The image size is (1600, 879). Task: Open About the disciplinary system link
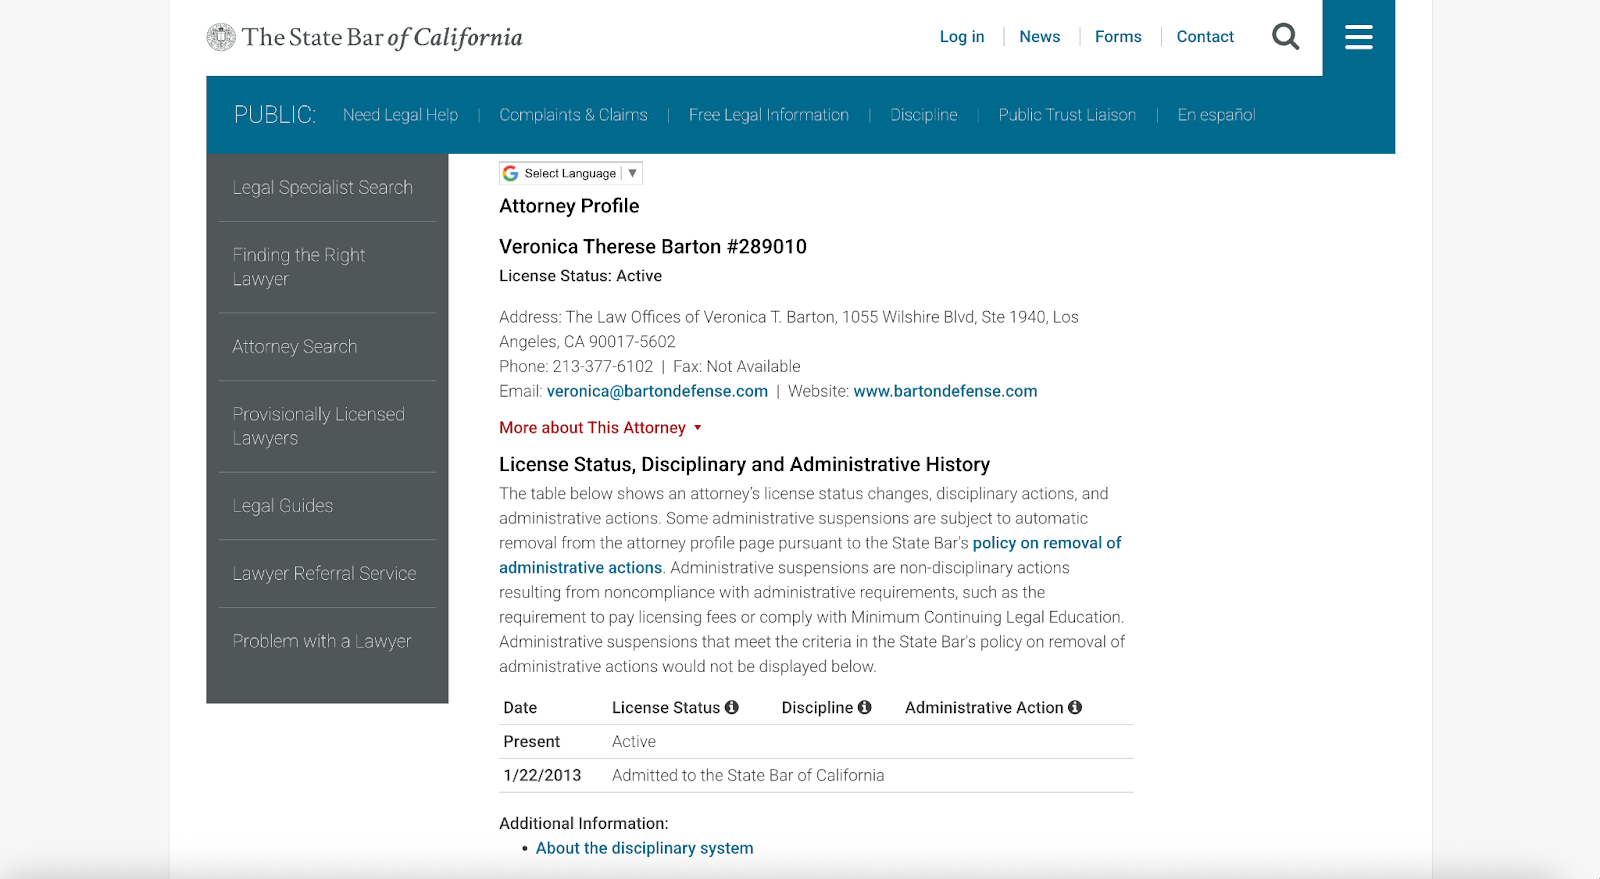tap(644, 848)
